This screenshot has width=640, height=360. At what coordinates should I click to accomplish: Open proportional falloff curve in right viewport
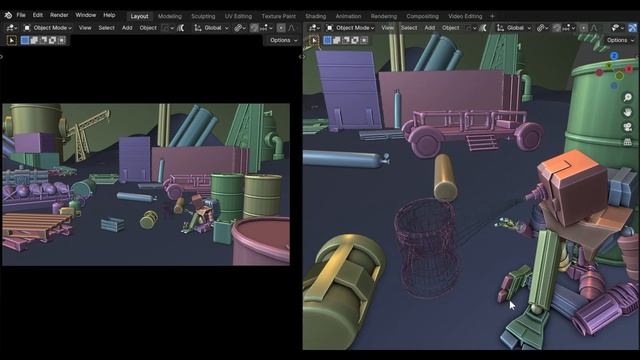594,28
